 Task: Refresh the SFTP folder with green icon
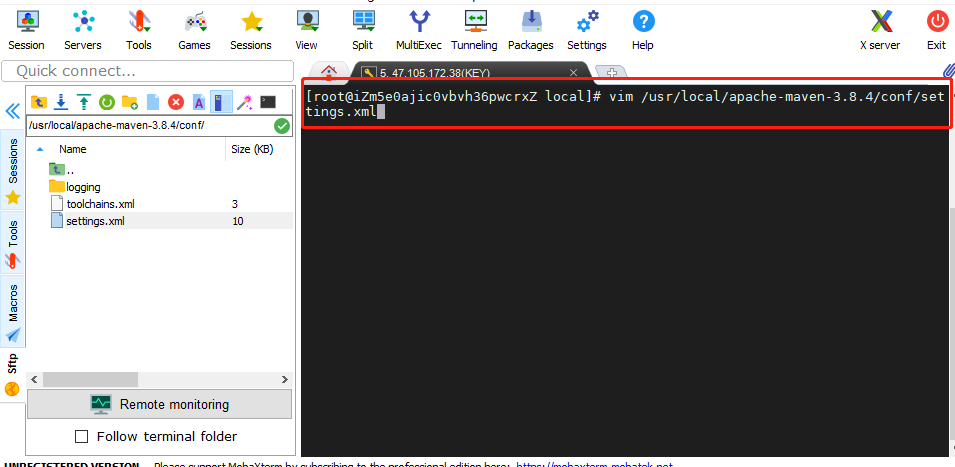107,102
